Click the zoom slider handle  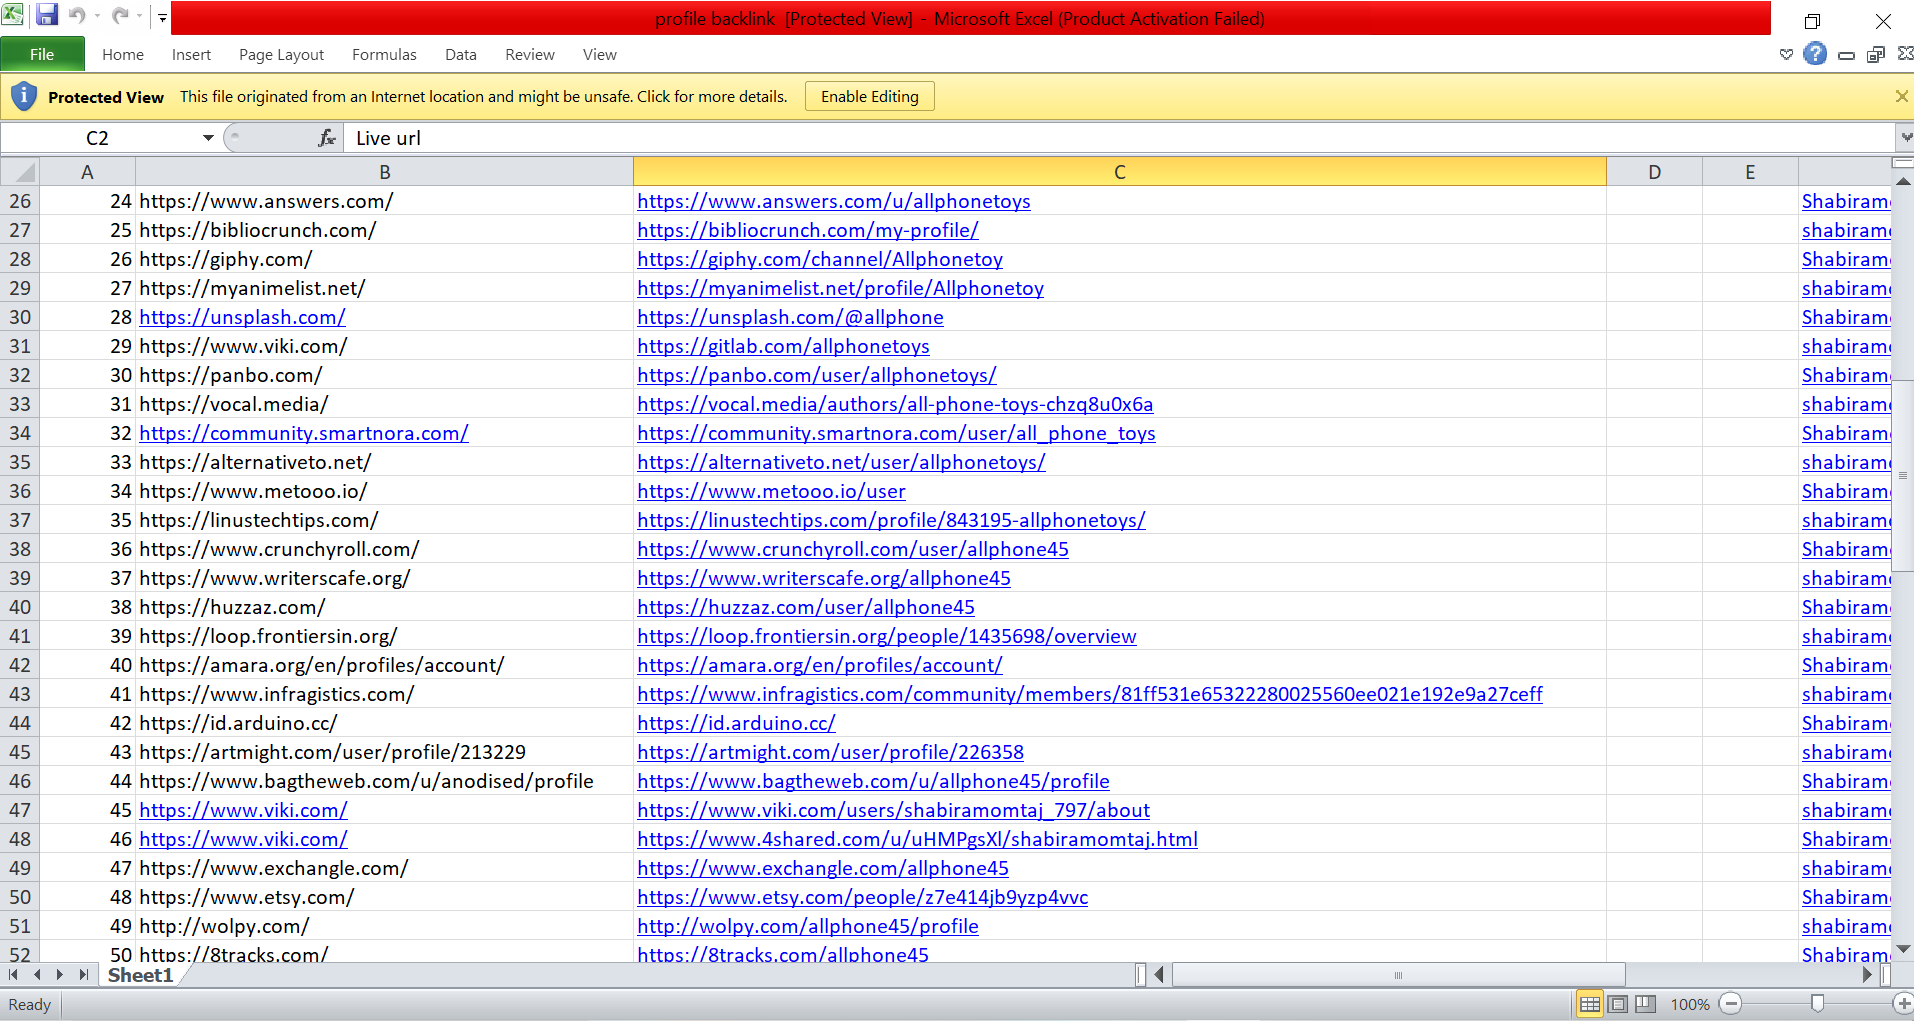1817,1004
